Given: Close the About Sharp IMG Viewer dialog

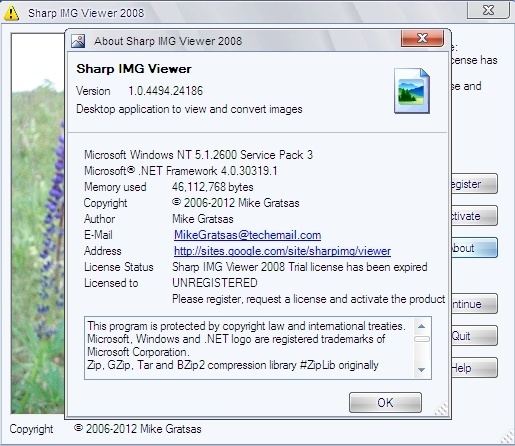Looking at the screenshot, I should 422,38.
